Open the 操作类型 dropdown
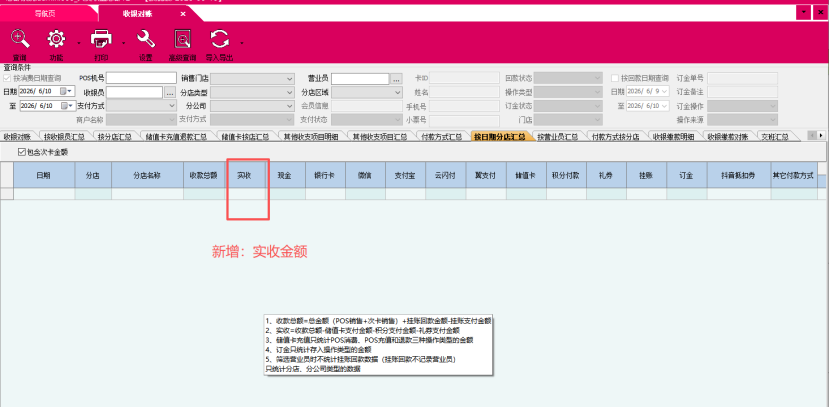 [568, 92]
